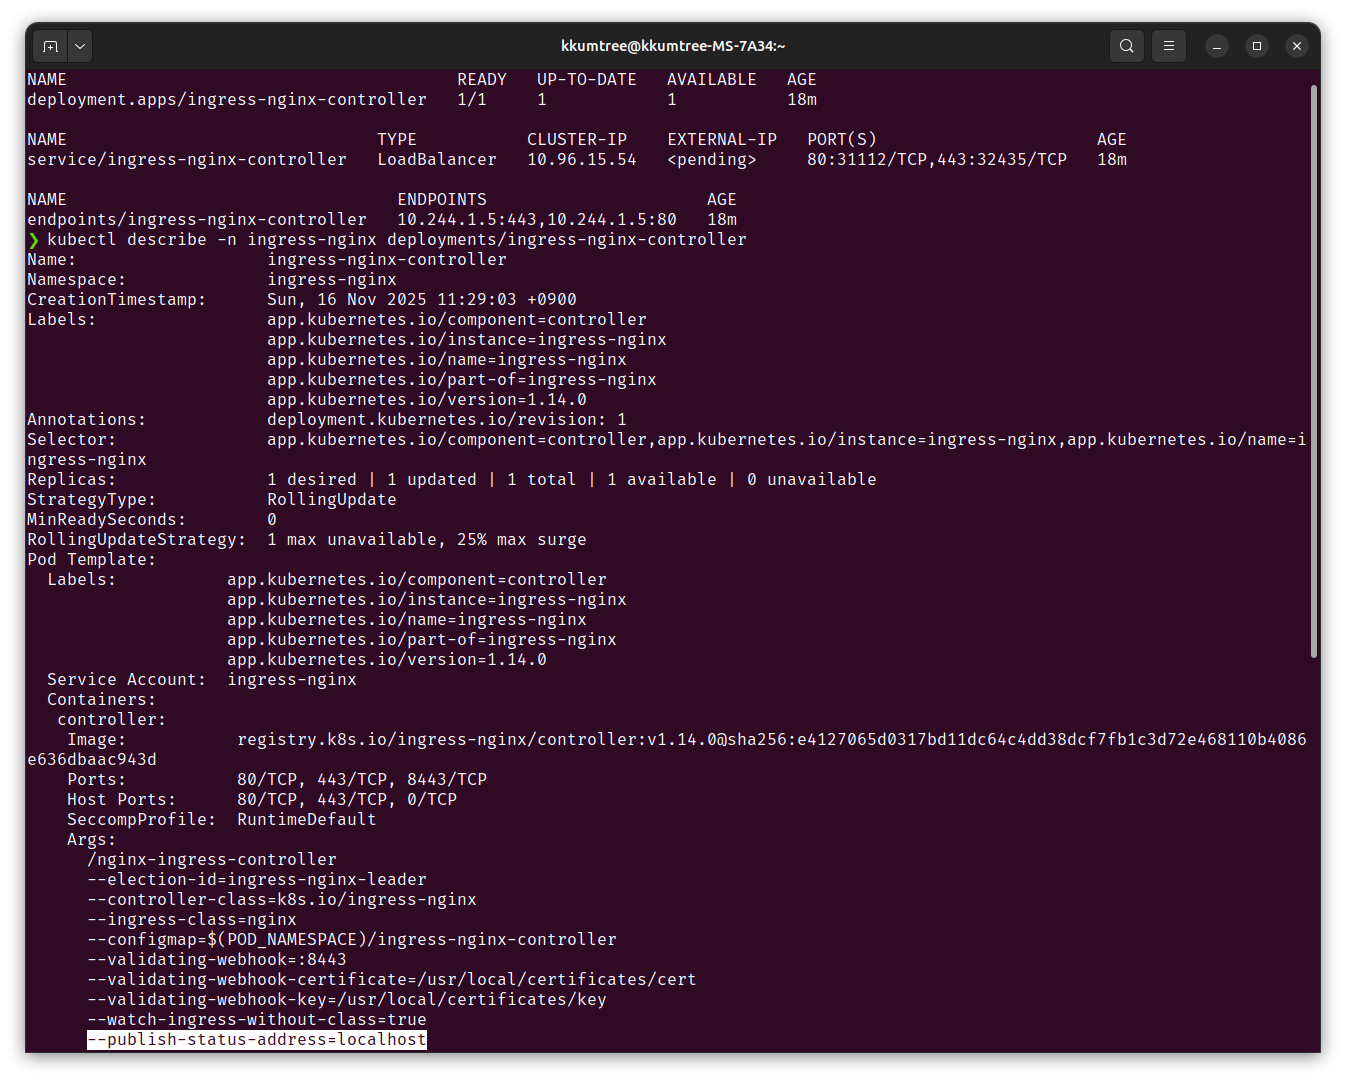Click the --validating-webhook=:8443 argument
Screen dimensions: 1346x1081
pyautogui.click(x=217, y=960)
